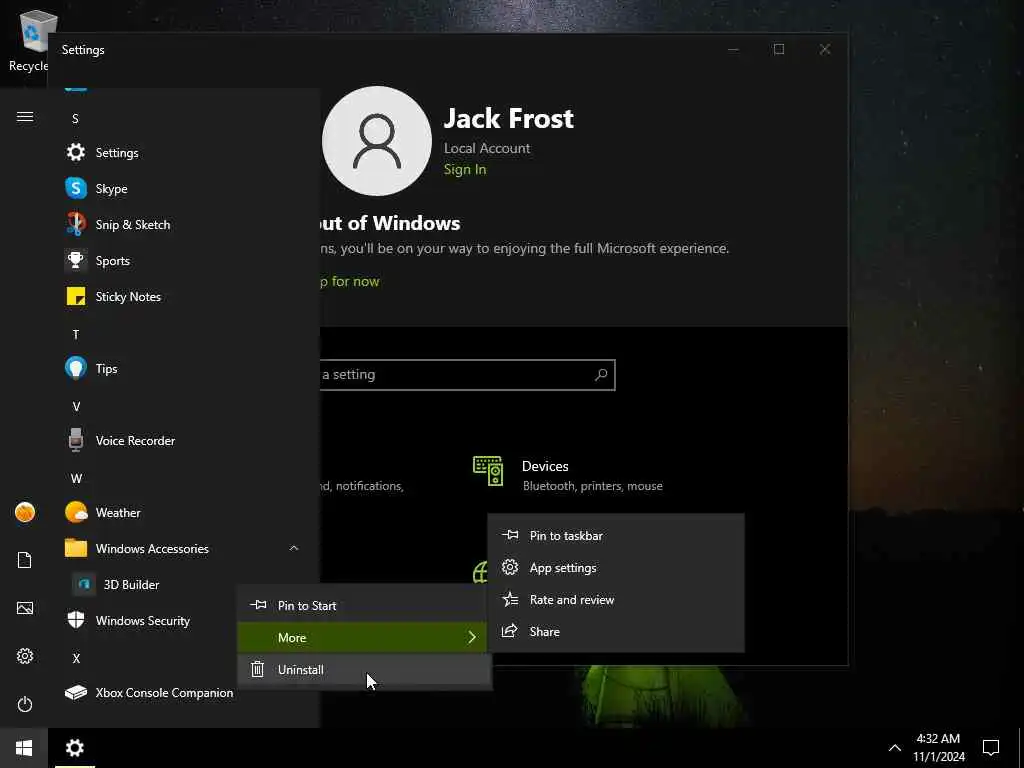
Task: Choose App settings in submenu
Action: pyautogui.click(x=616, y=568)
